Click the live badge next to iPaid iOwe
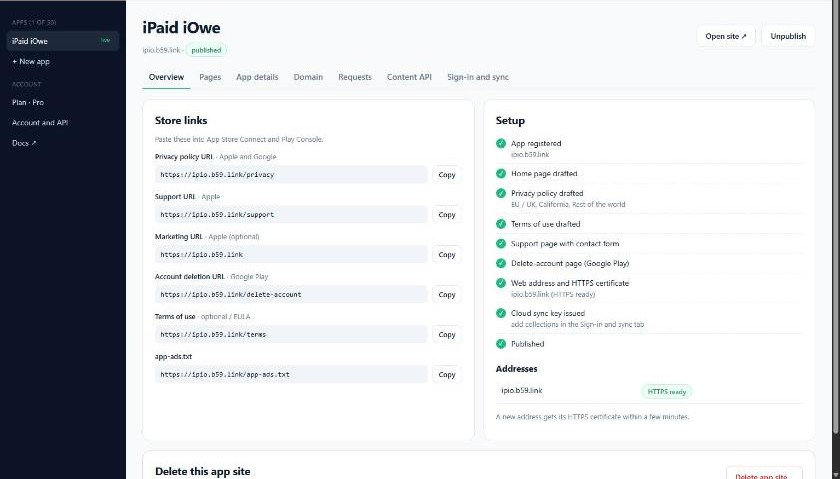This screenshot has height=479, width=840. click(x=106, y=41)
